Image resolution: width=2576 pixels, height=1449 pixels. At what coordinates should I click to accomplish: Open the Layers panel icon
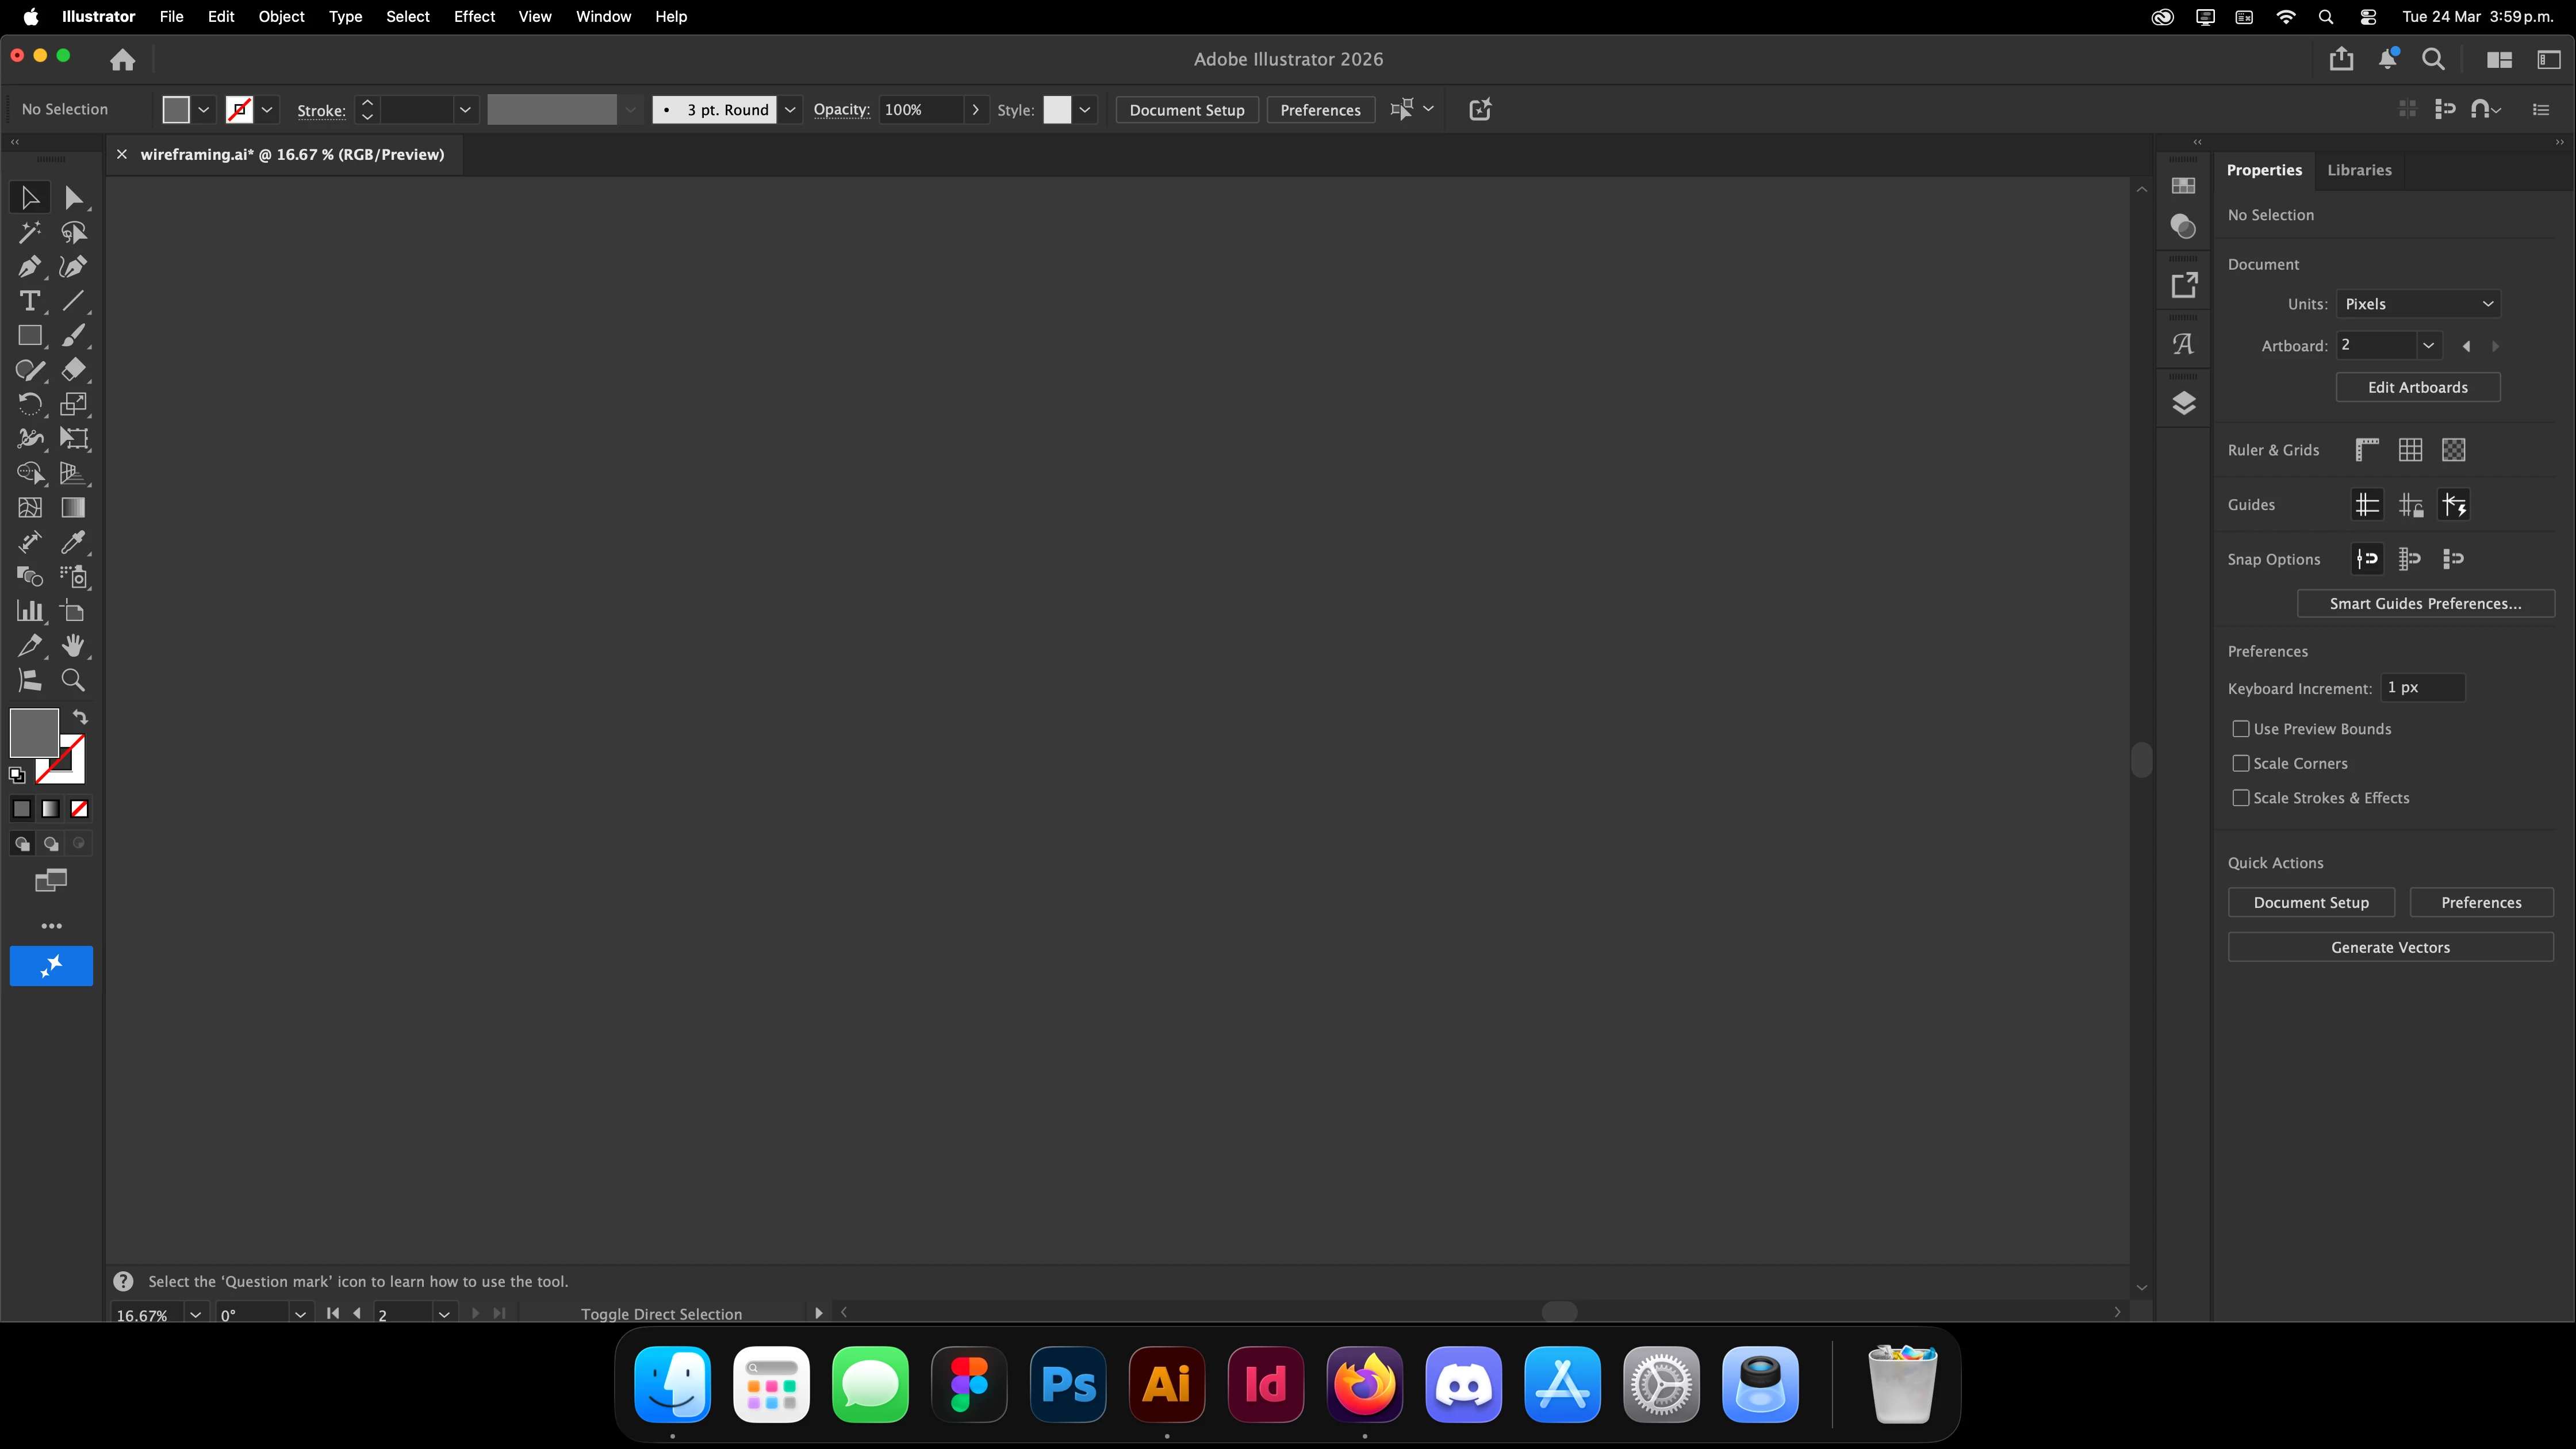[2183, 403]
